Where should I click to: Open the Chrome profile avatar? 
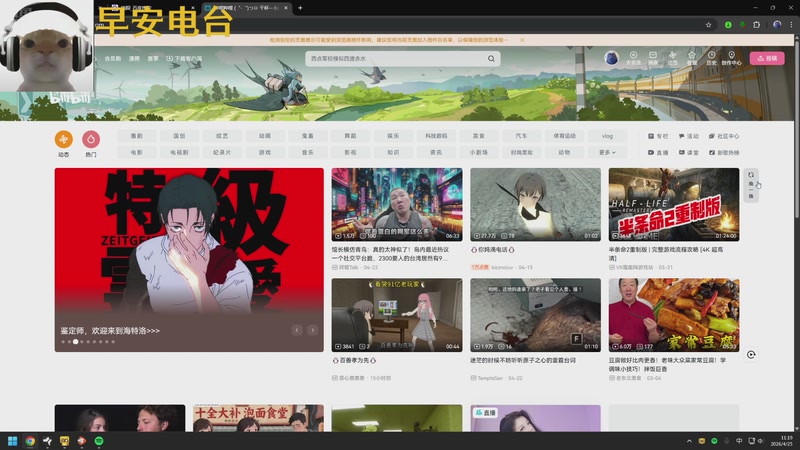coord(777,24)
